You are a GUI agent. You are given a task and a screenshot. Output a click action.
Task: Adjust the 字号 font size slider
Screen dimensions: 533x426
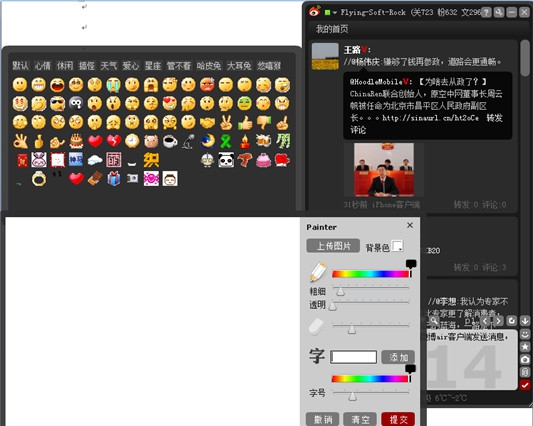point(371,394)
